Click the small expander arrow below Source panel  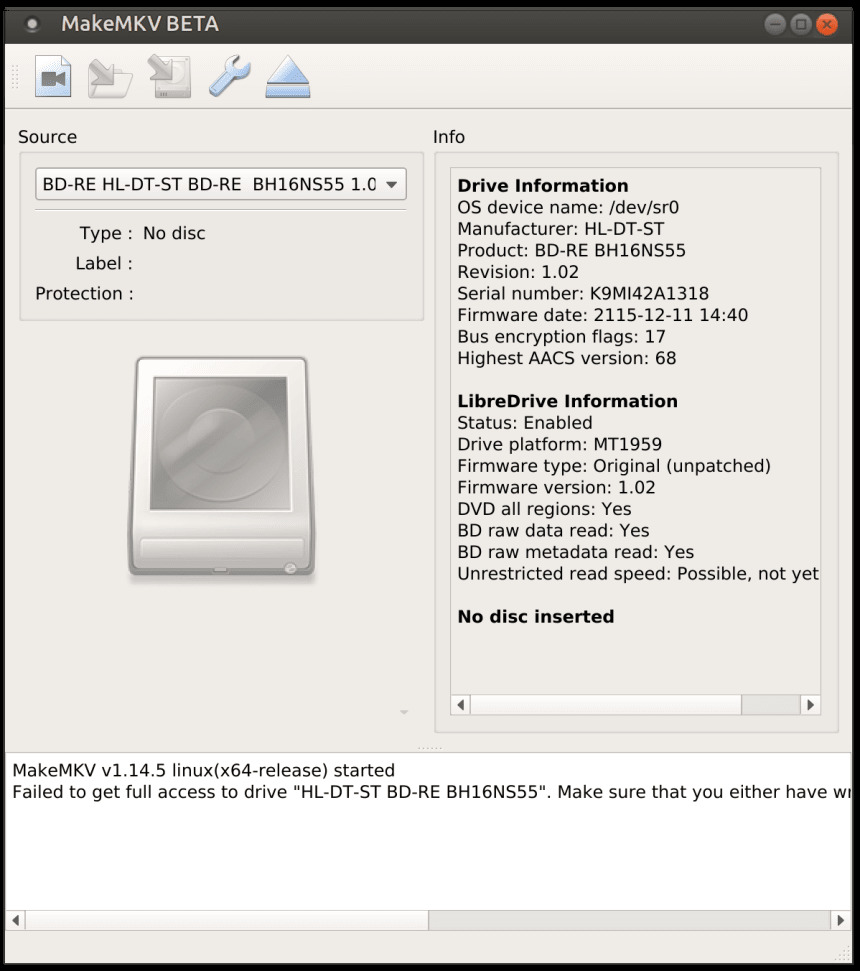pyautogui.click(x=404, y=712)
